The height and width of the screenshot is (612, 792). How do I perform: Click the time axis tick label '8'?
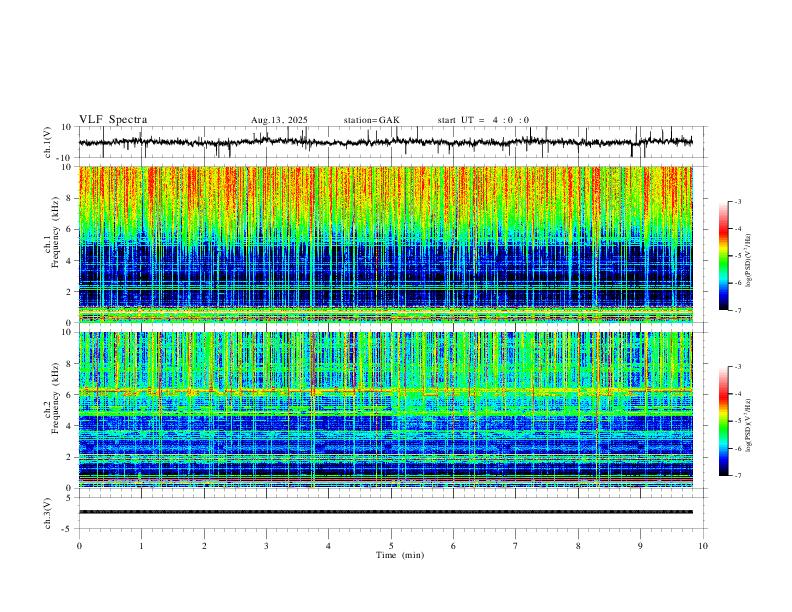[x=578, y=546]
